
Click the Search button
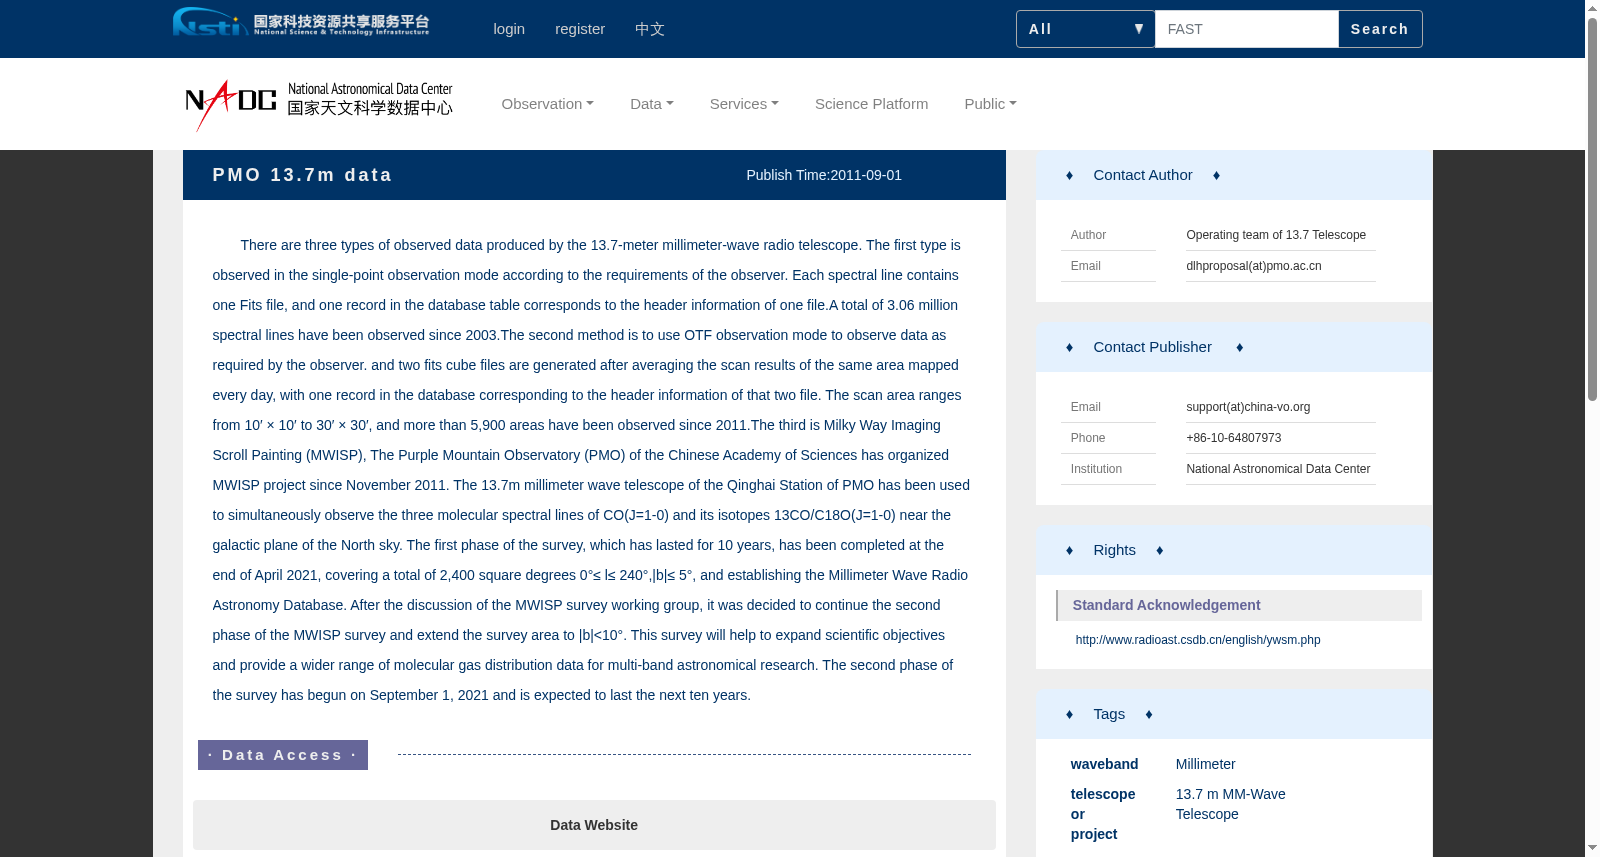coord(1380,29)
